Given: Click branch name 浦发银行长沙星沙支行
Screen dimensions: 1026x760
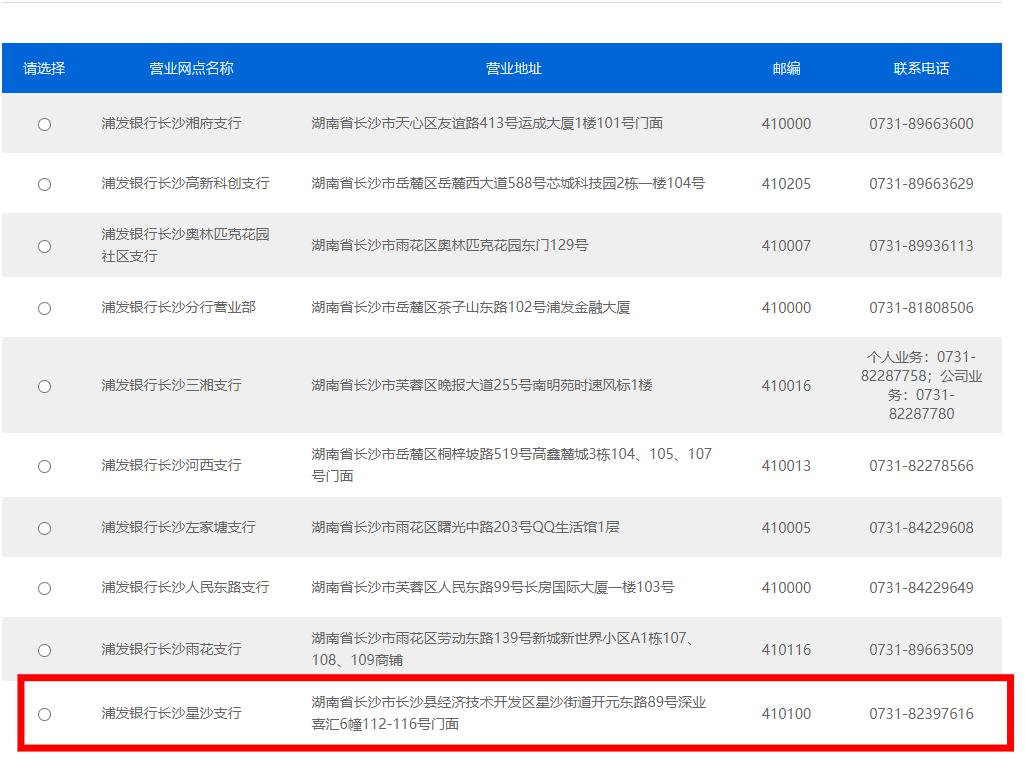Looking at the screenshot, I should click(x=171, y=713).
